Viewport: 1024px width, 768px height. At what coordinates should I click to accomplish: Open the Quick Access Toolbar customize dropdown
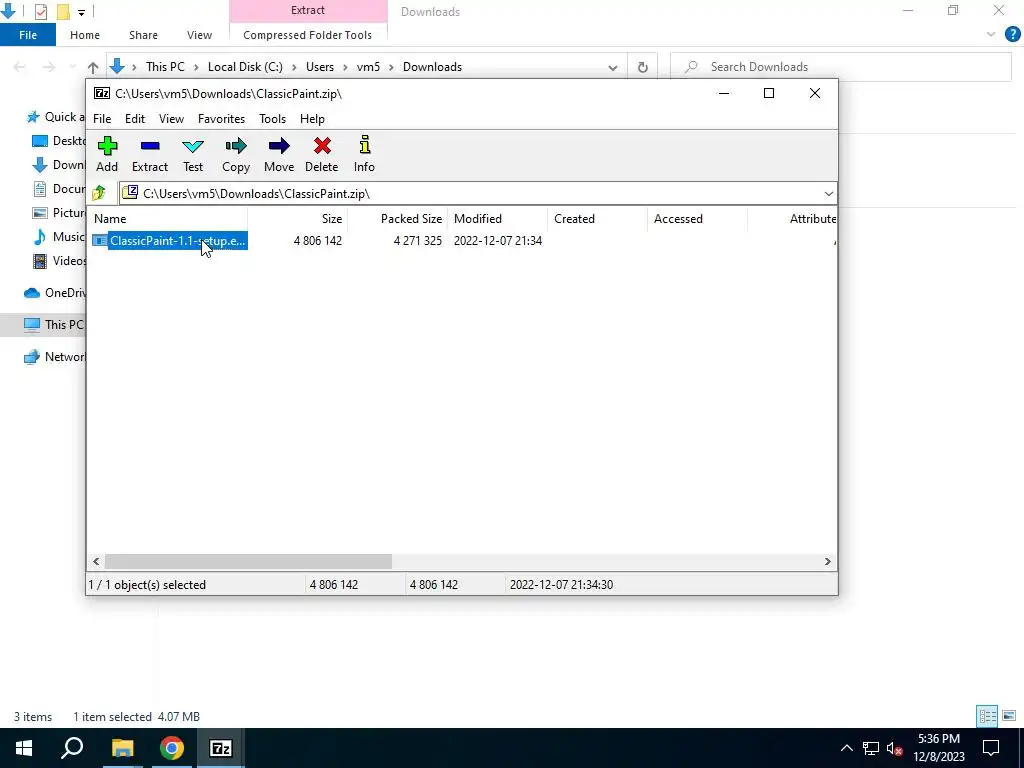coord(81,12)
